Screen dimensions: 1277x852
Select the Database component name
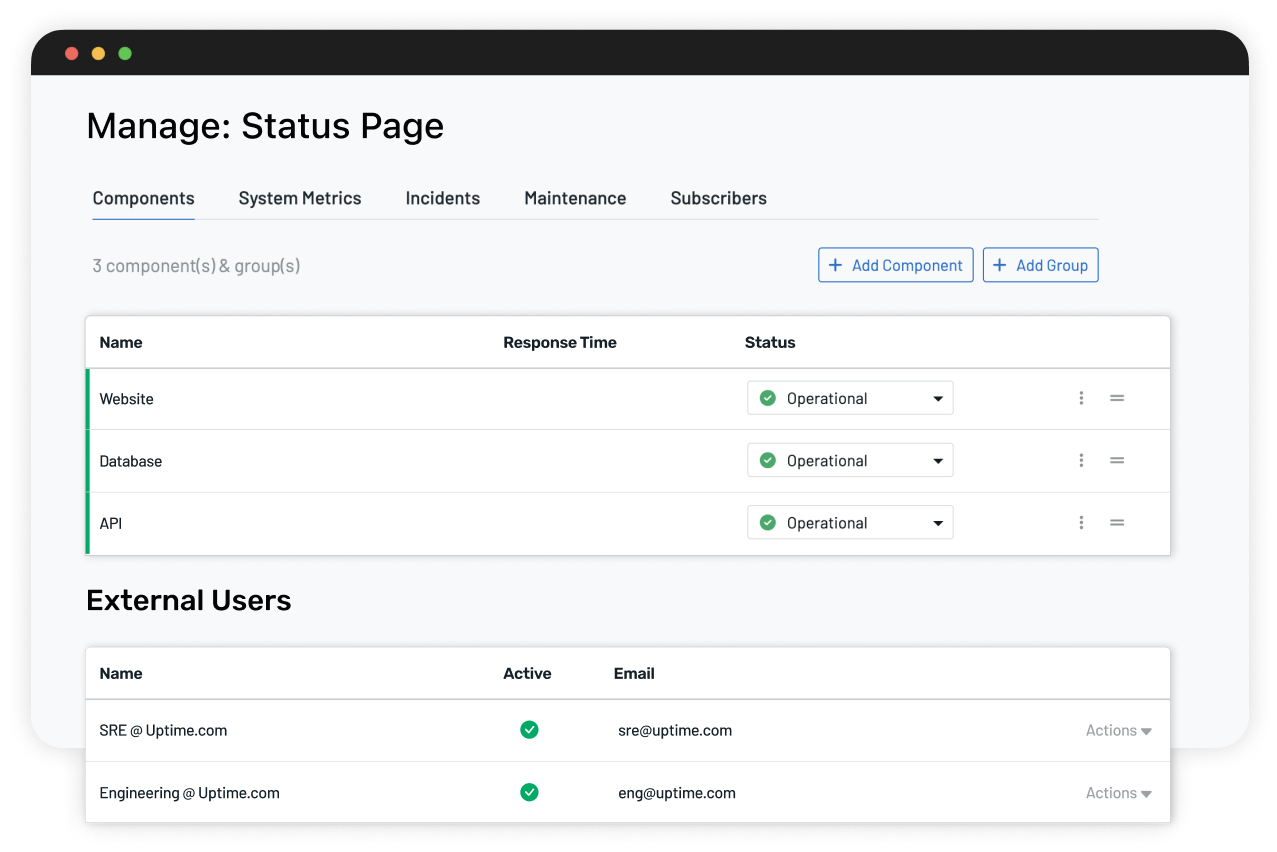130,461
